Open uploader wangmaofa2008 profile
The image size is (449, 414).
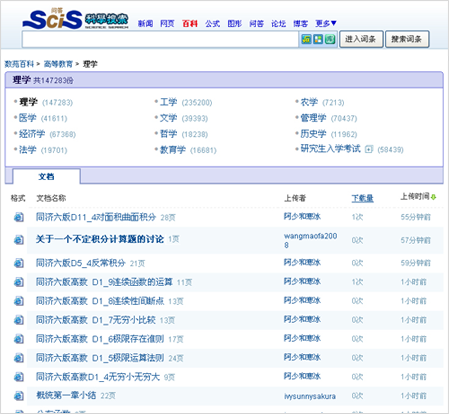310,240
